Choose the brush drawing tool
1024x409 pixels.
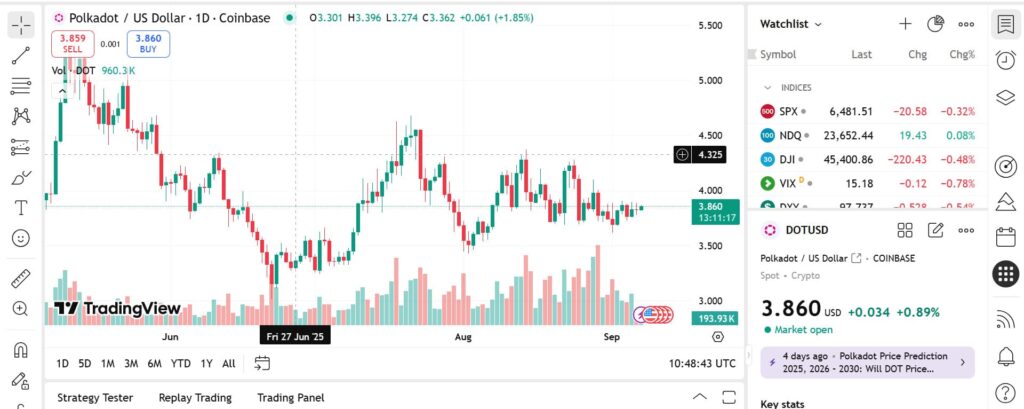[x=21, y=177]
